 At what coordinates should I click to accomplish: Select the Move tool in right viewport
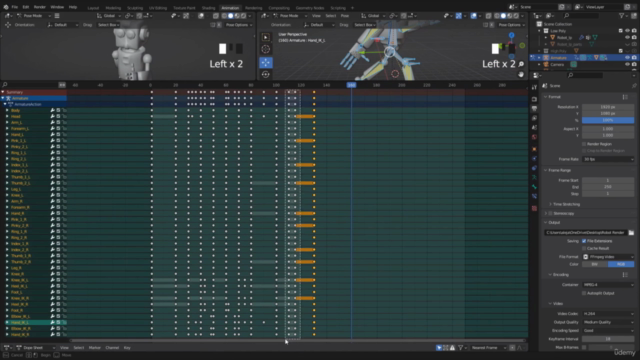click(x=265, y=62)
